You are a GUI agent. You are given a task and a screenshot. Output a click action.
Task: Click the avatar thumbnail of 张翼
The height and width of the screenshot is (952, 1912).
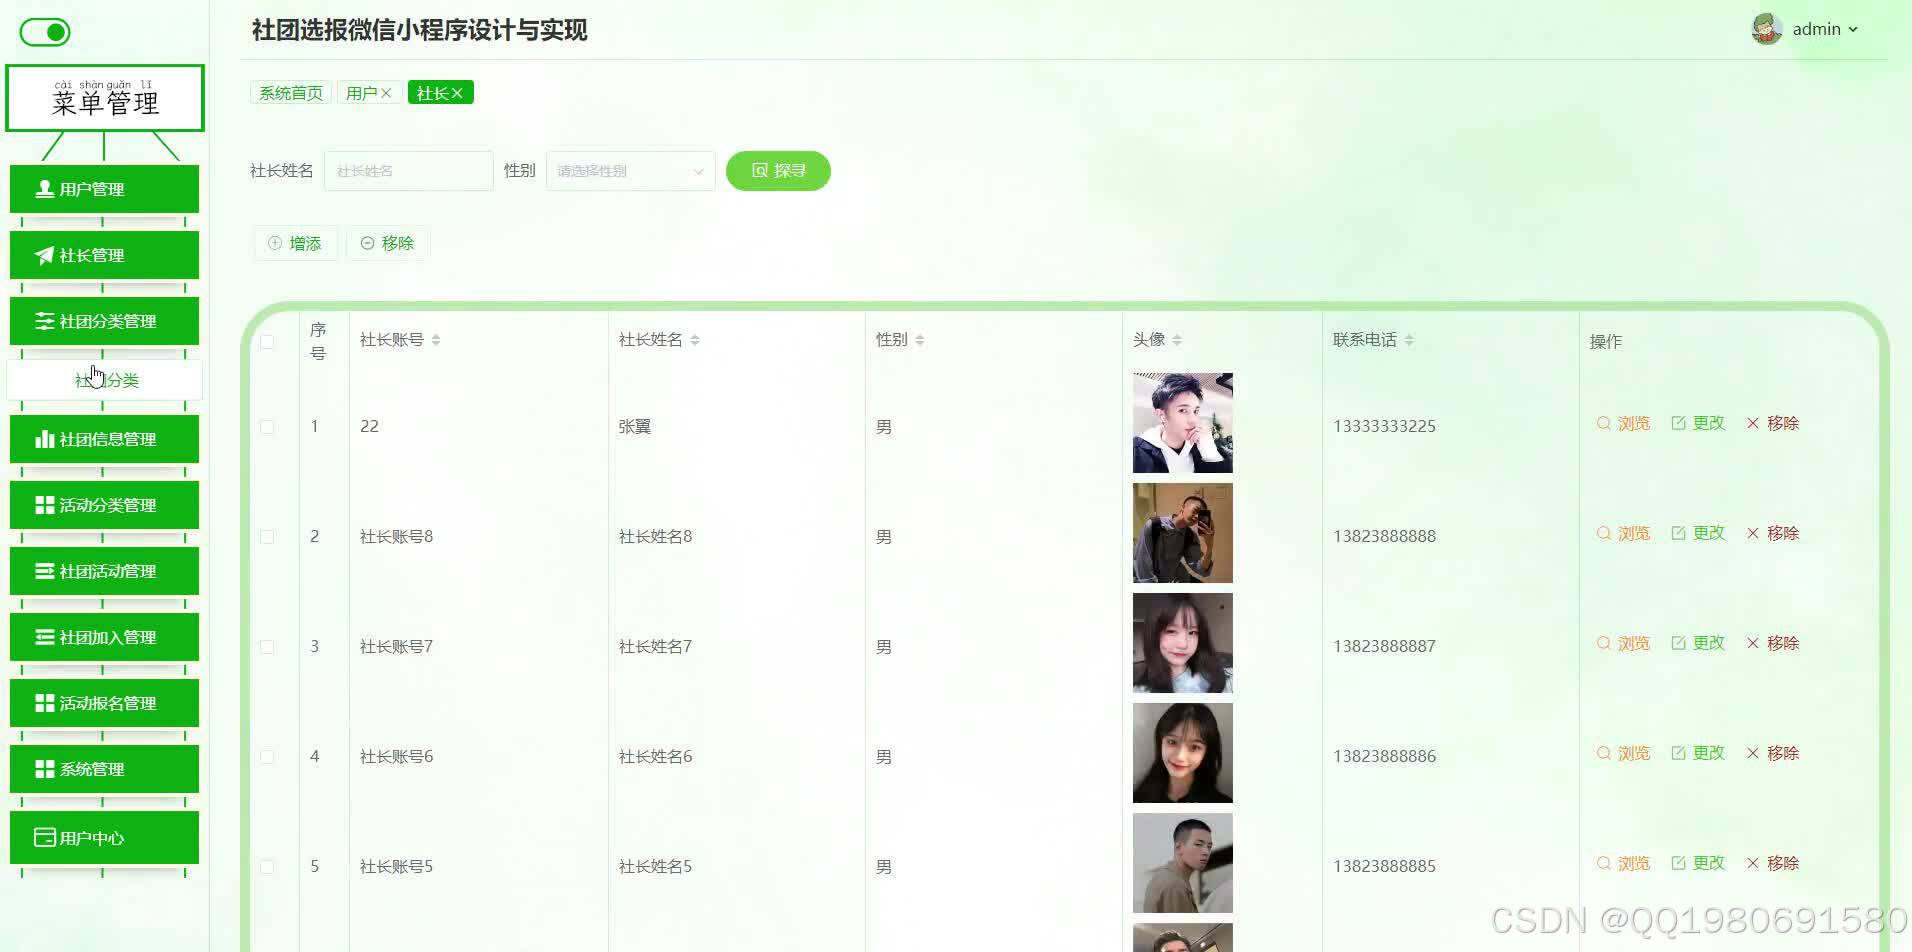[1183, 423]
